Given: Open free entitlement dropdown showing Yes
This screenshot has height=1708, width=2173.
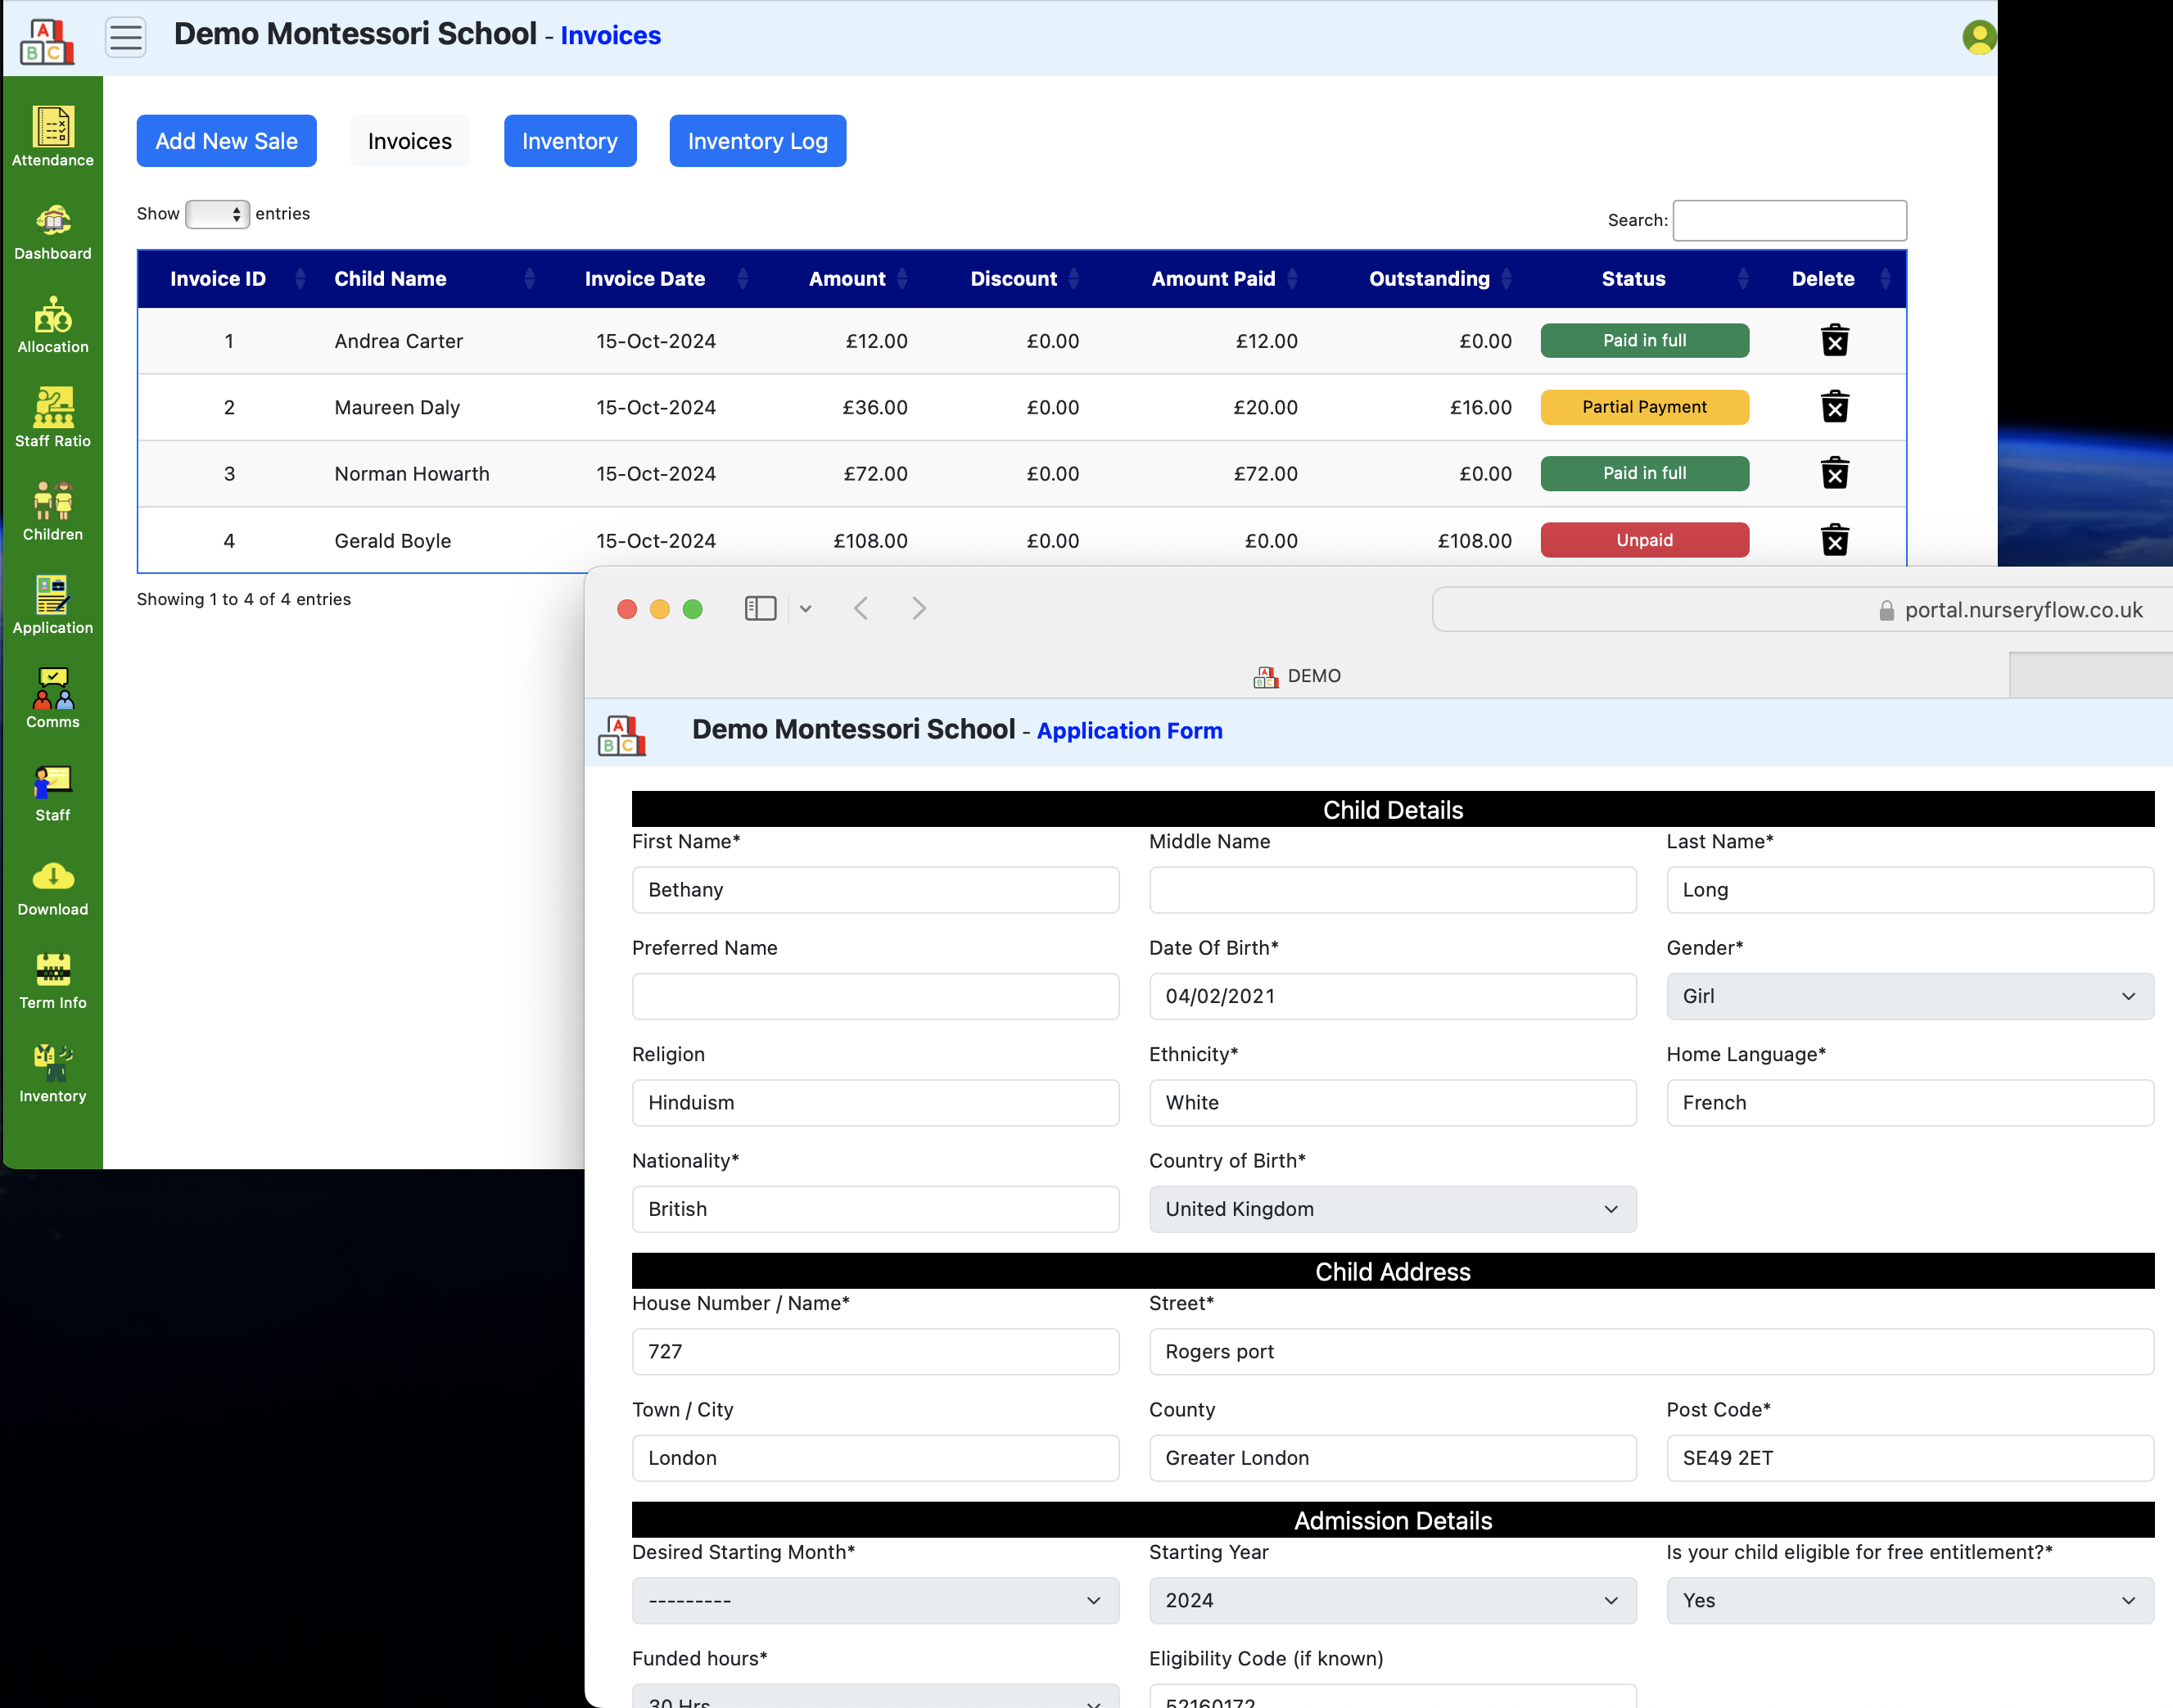Looking at the screenshot, I should pos(1909,1600).
